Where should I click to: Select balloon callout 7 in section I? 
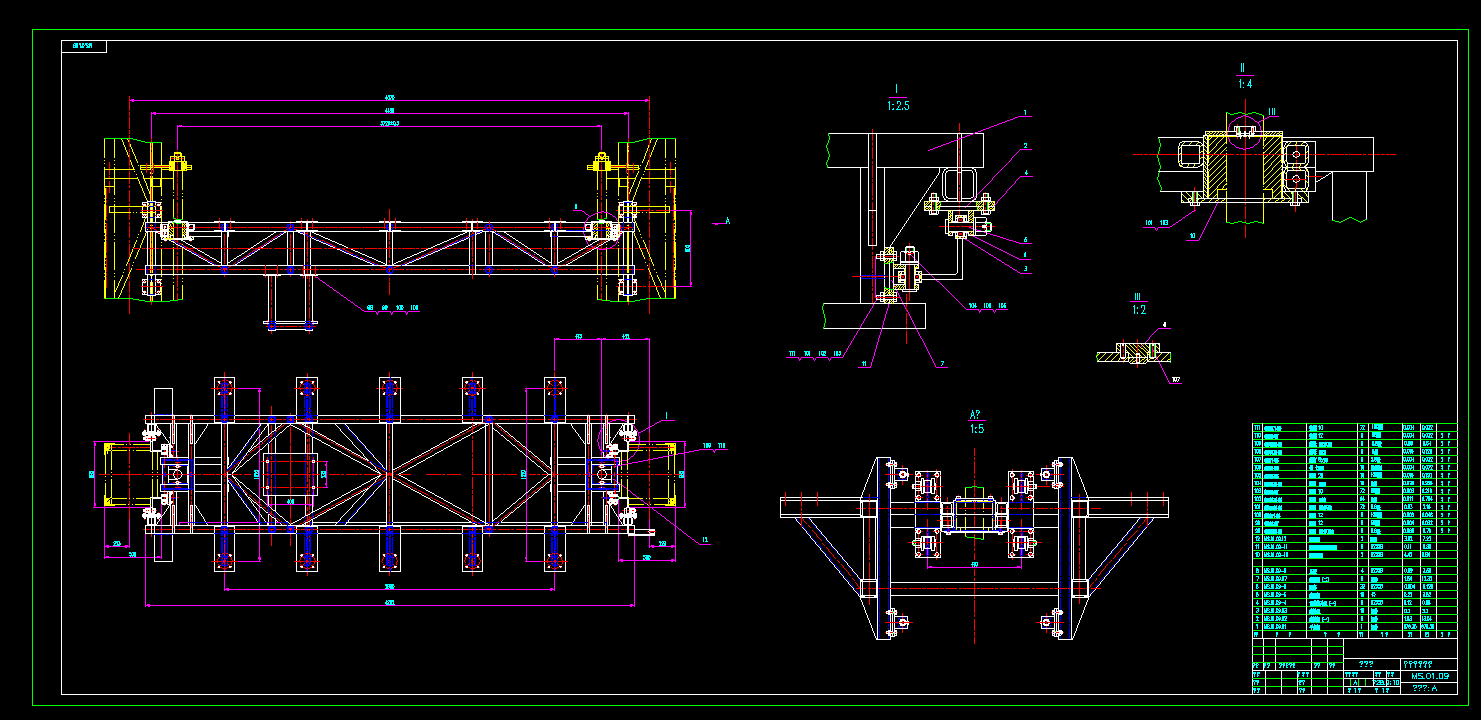tap(943, 362)
